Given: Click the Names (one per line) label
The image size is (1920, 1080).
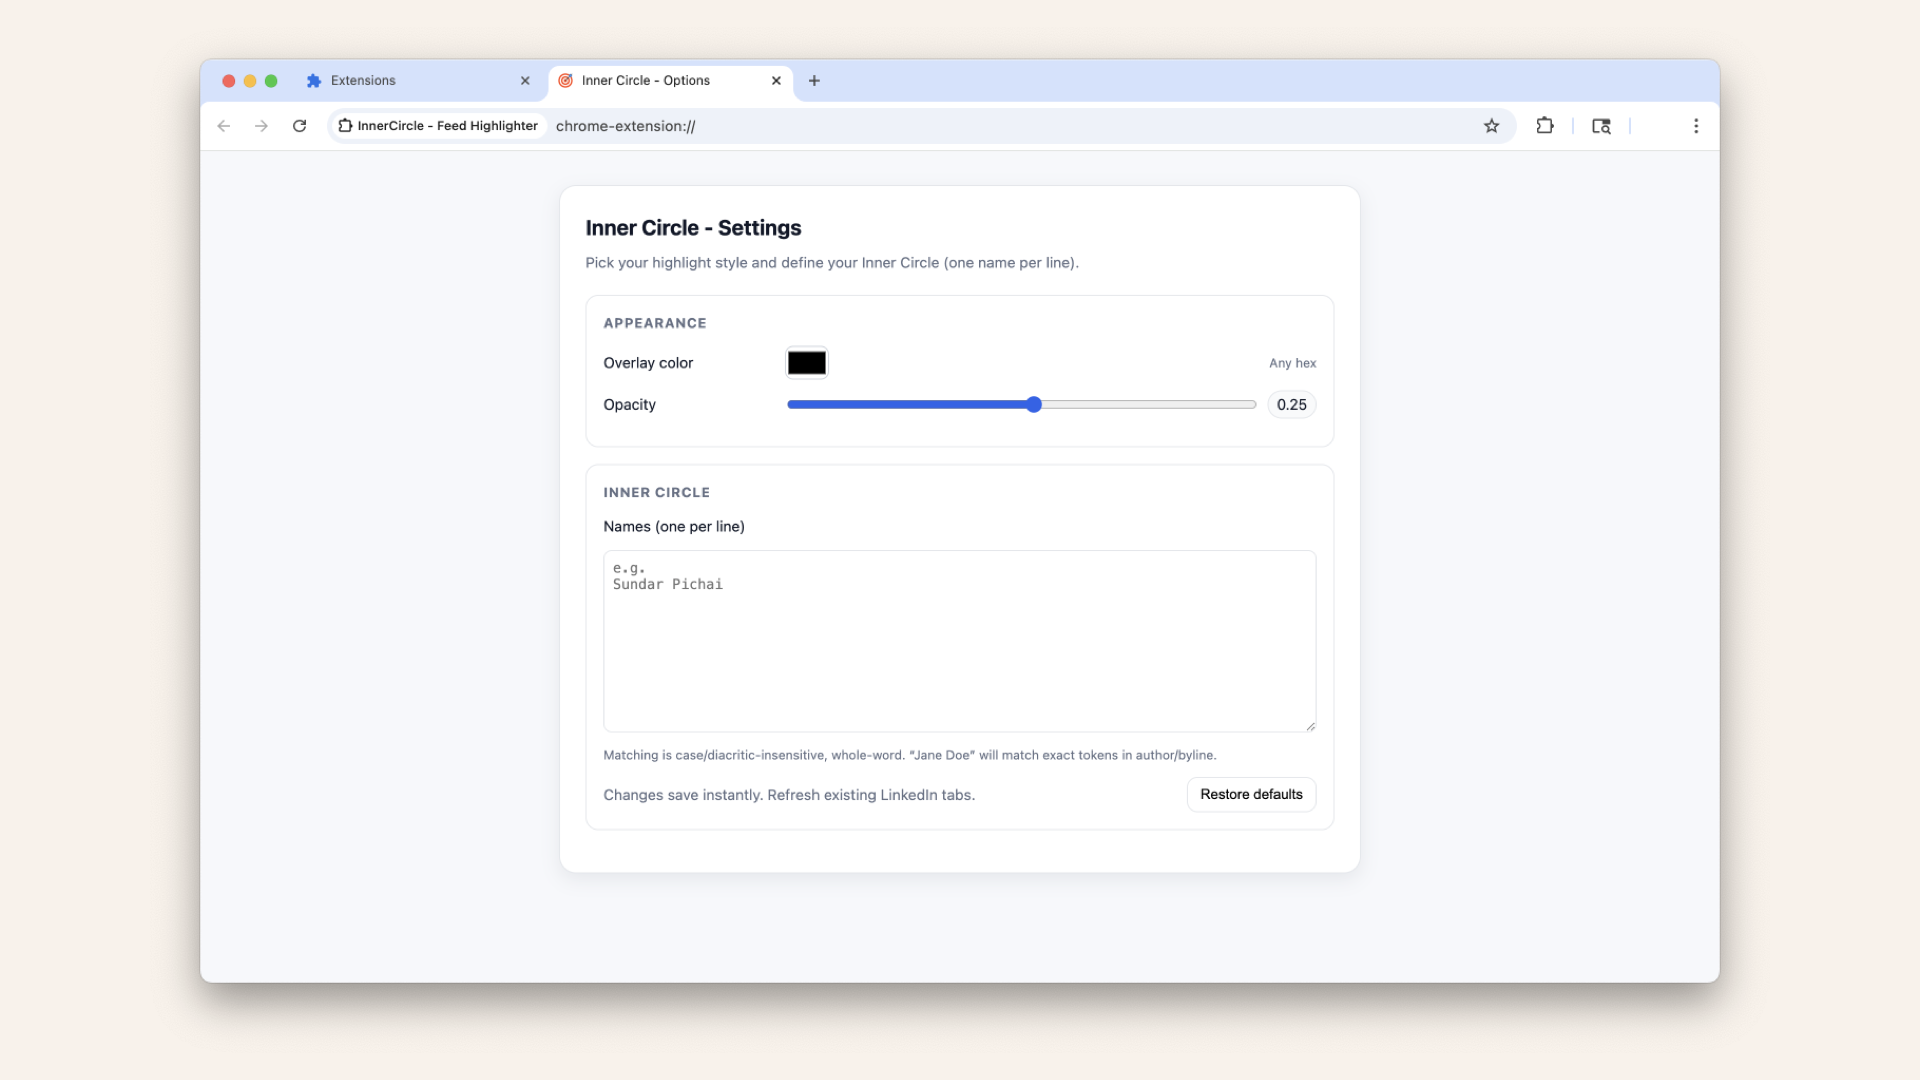Looking at the screenshot, I should point(674,527).
